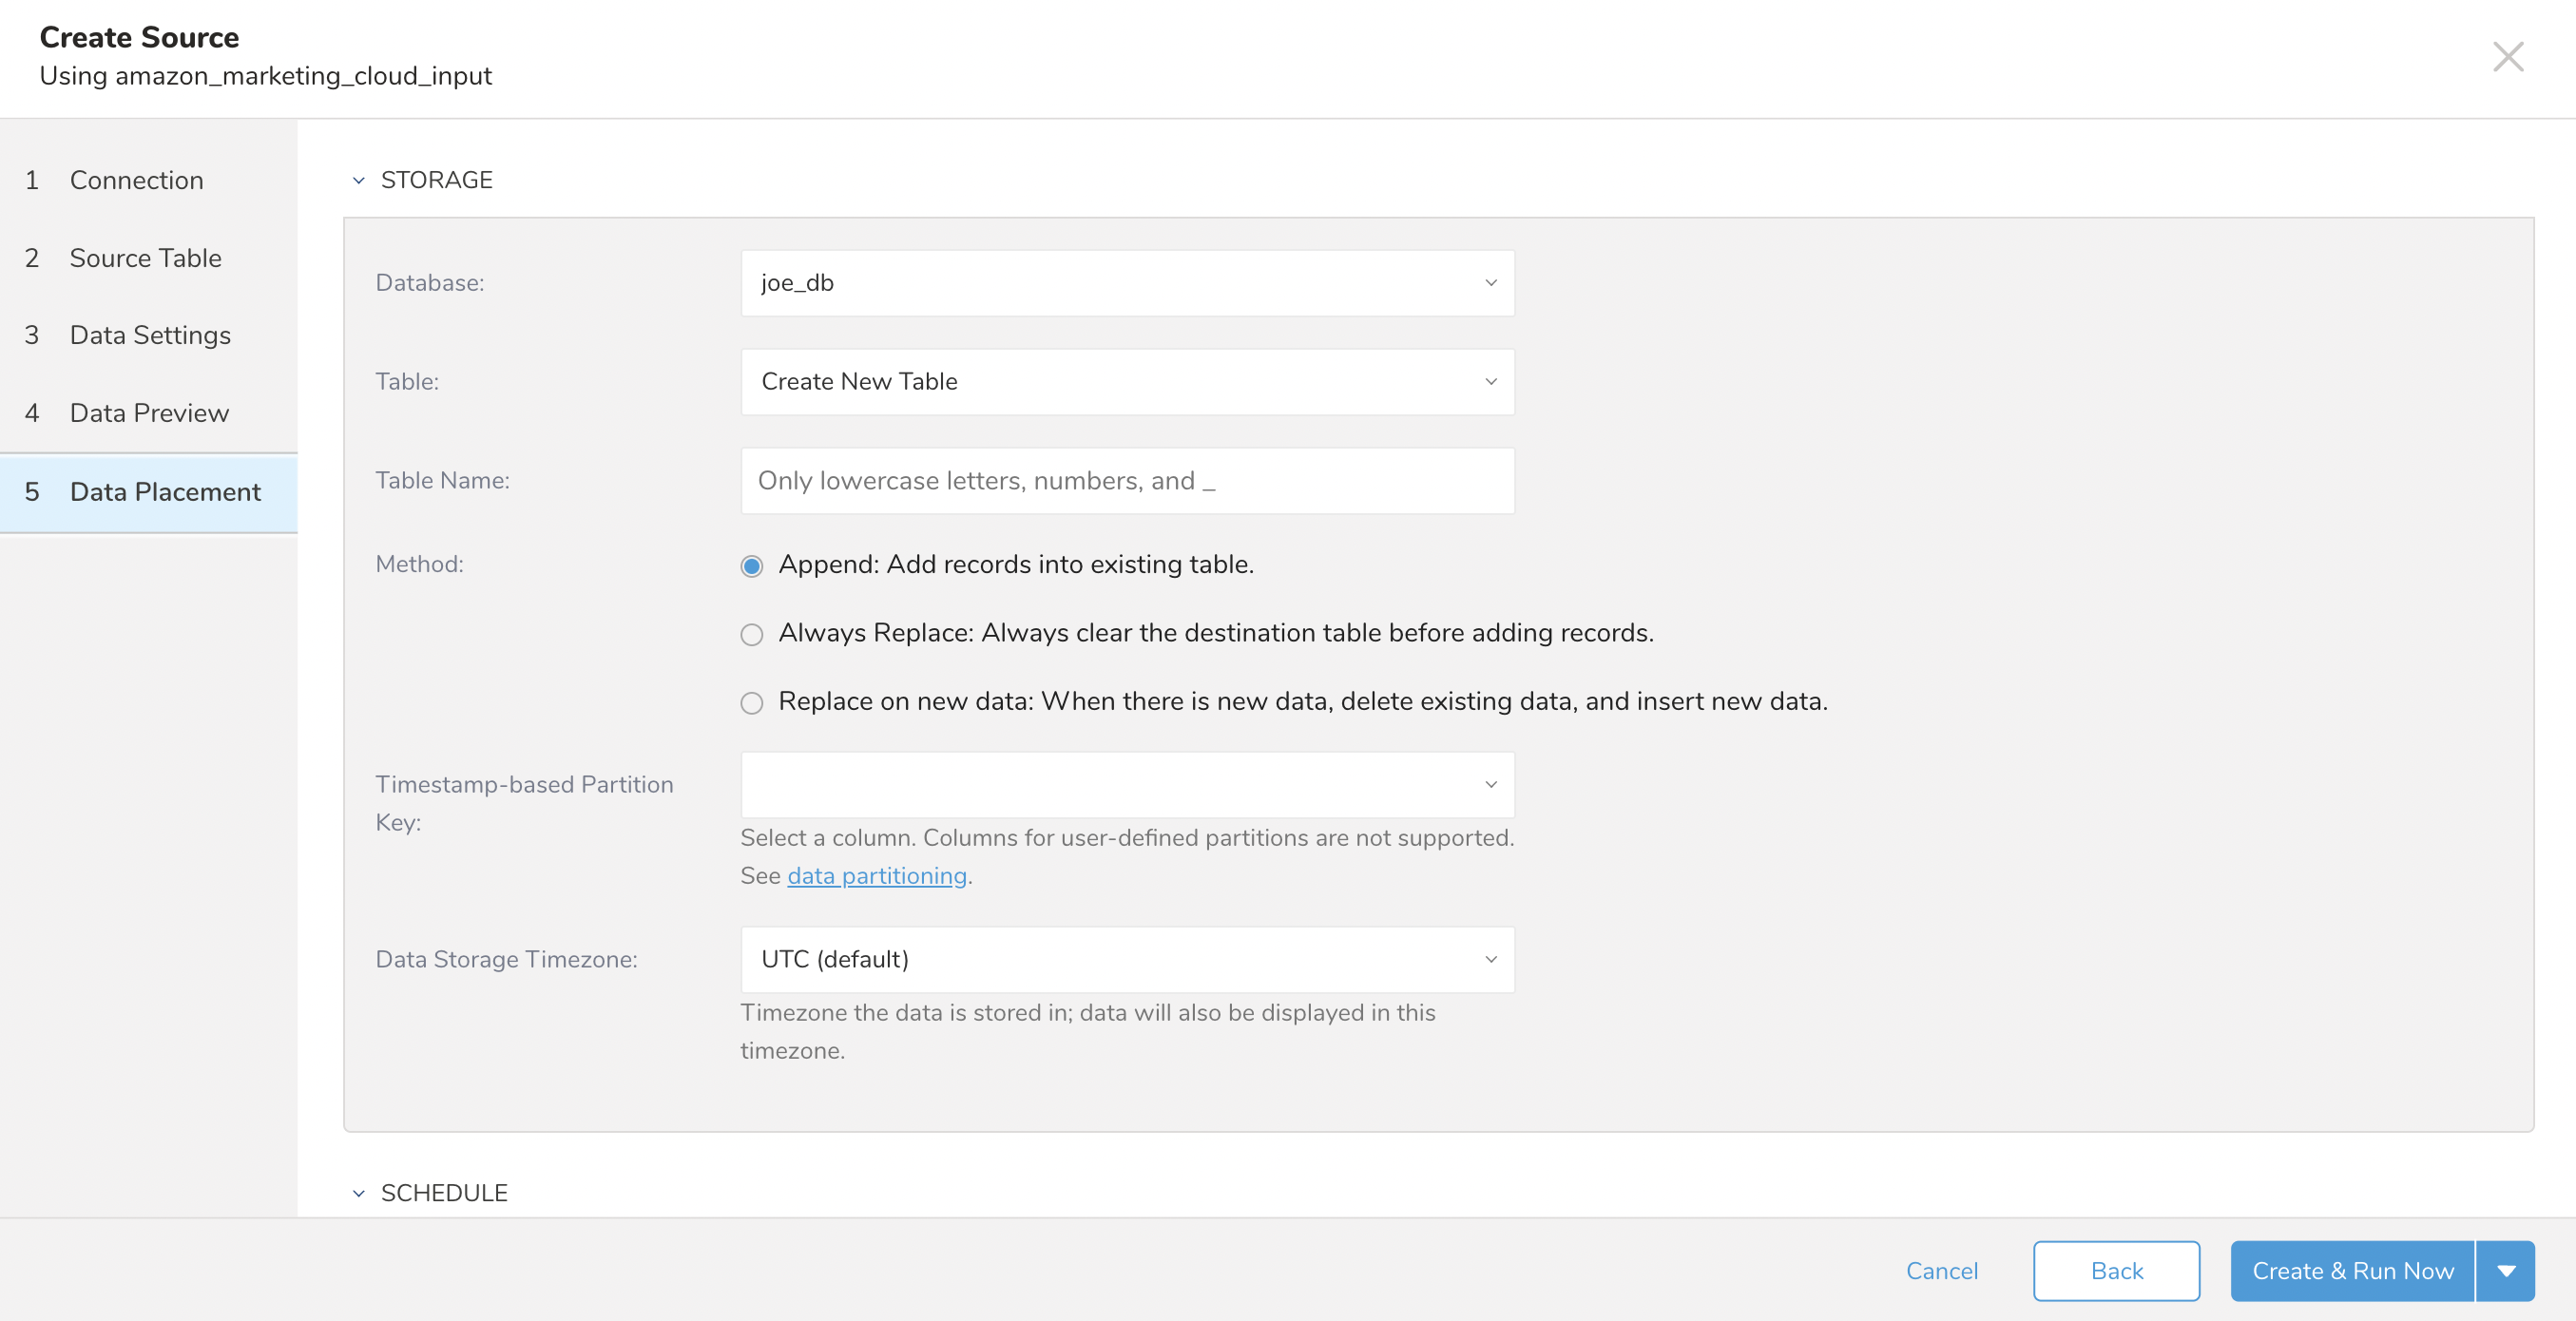
Task: Open the Database dropdown showing joe_db
Action: click(1127, 283)
